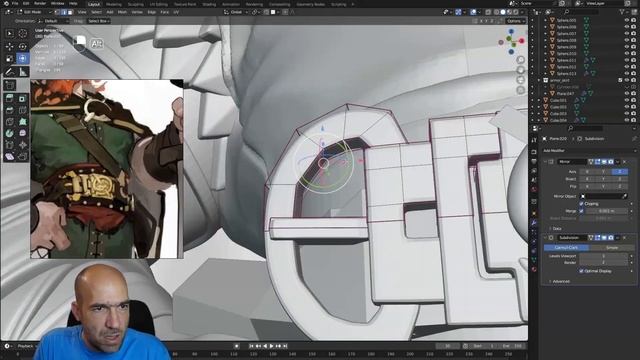Select the Add Cube tool

10,85
